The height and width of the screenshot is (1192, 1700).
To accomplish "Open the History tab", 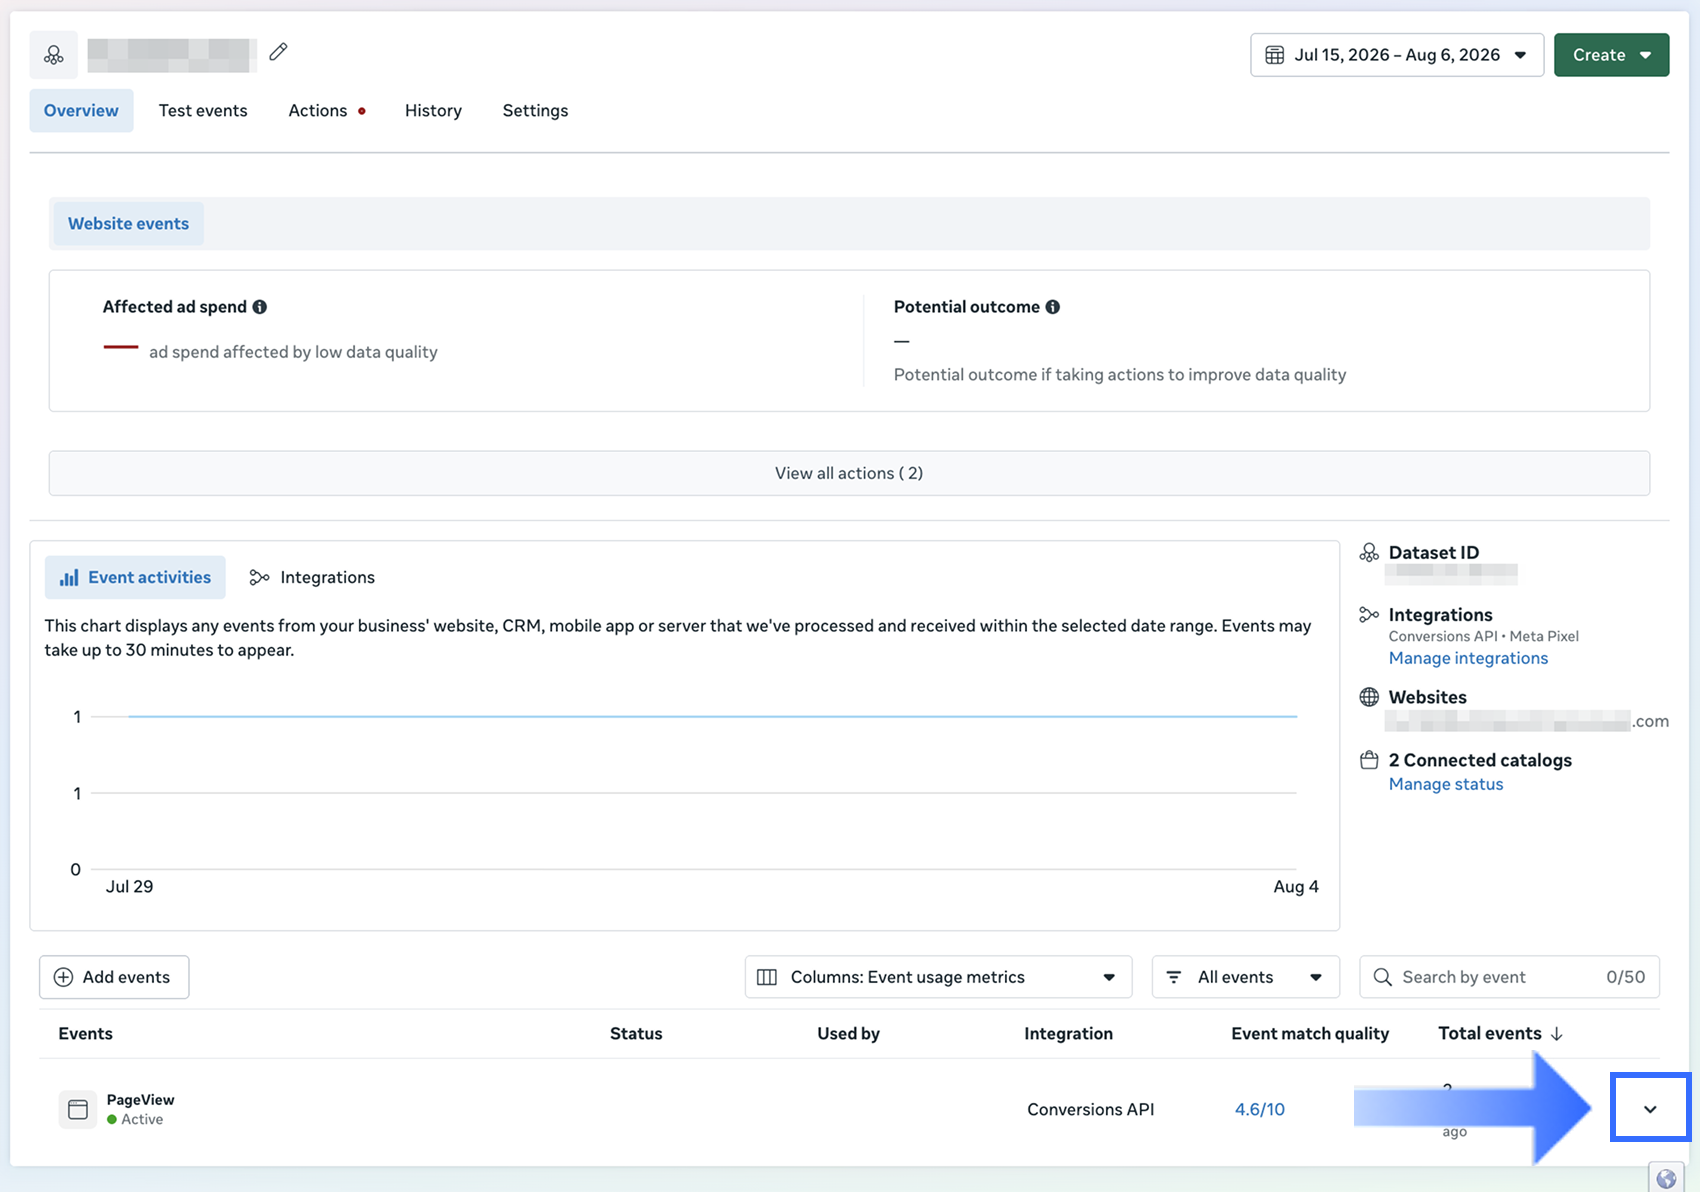I will pyautogui.click(x=433, y=110).
